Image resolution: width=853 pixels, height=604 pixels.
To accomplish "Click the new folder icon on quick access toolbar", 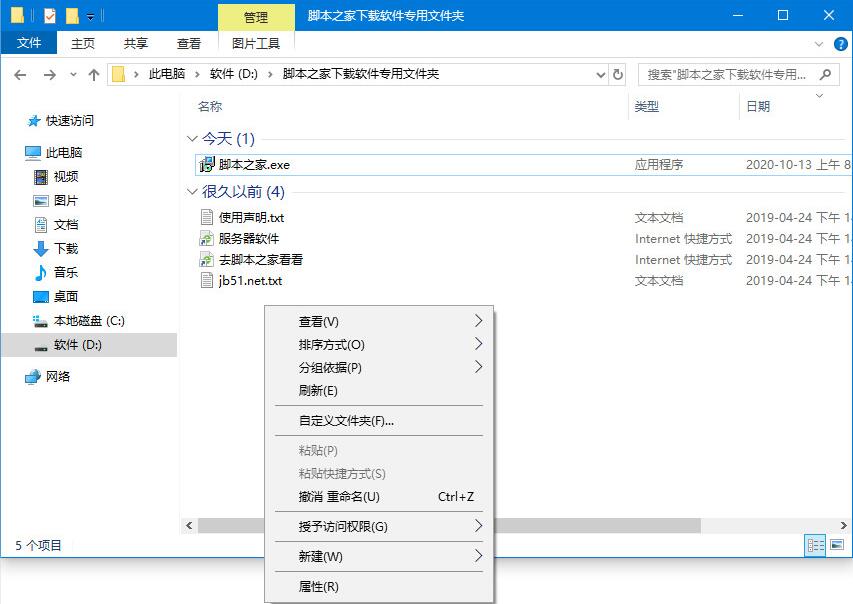I will 72,14.
